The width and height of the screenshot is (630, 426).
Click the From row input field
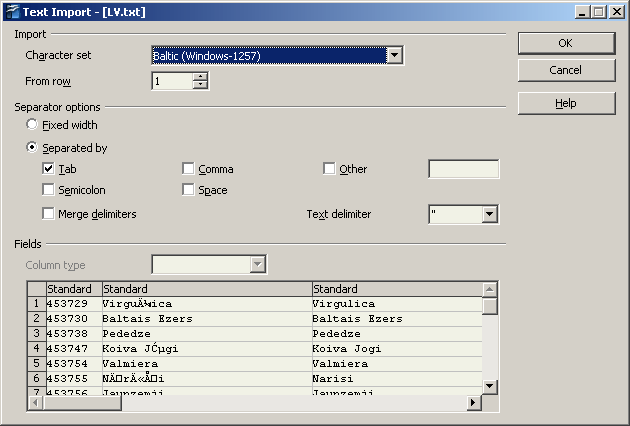coord(172,81)
